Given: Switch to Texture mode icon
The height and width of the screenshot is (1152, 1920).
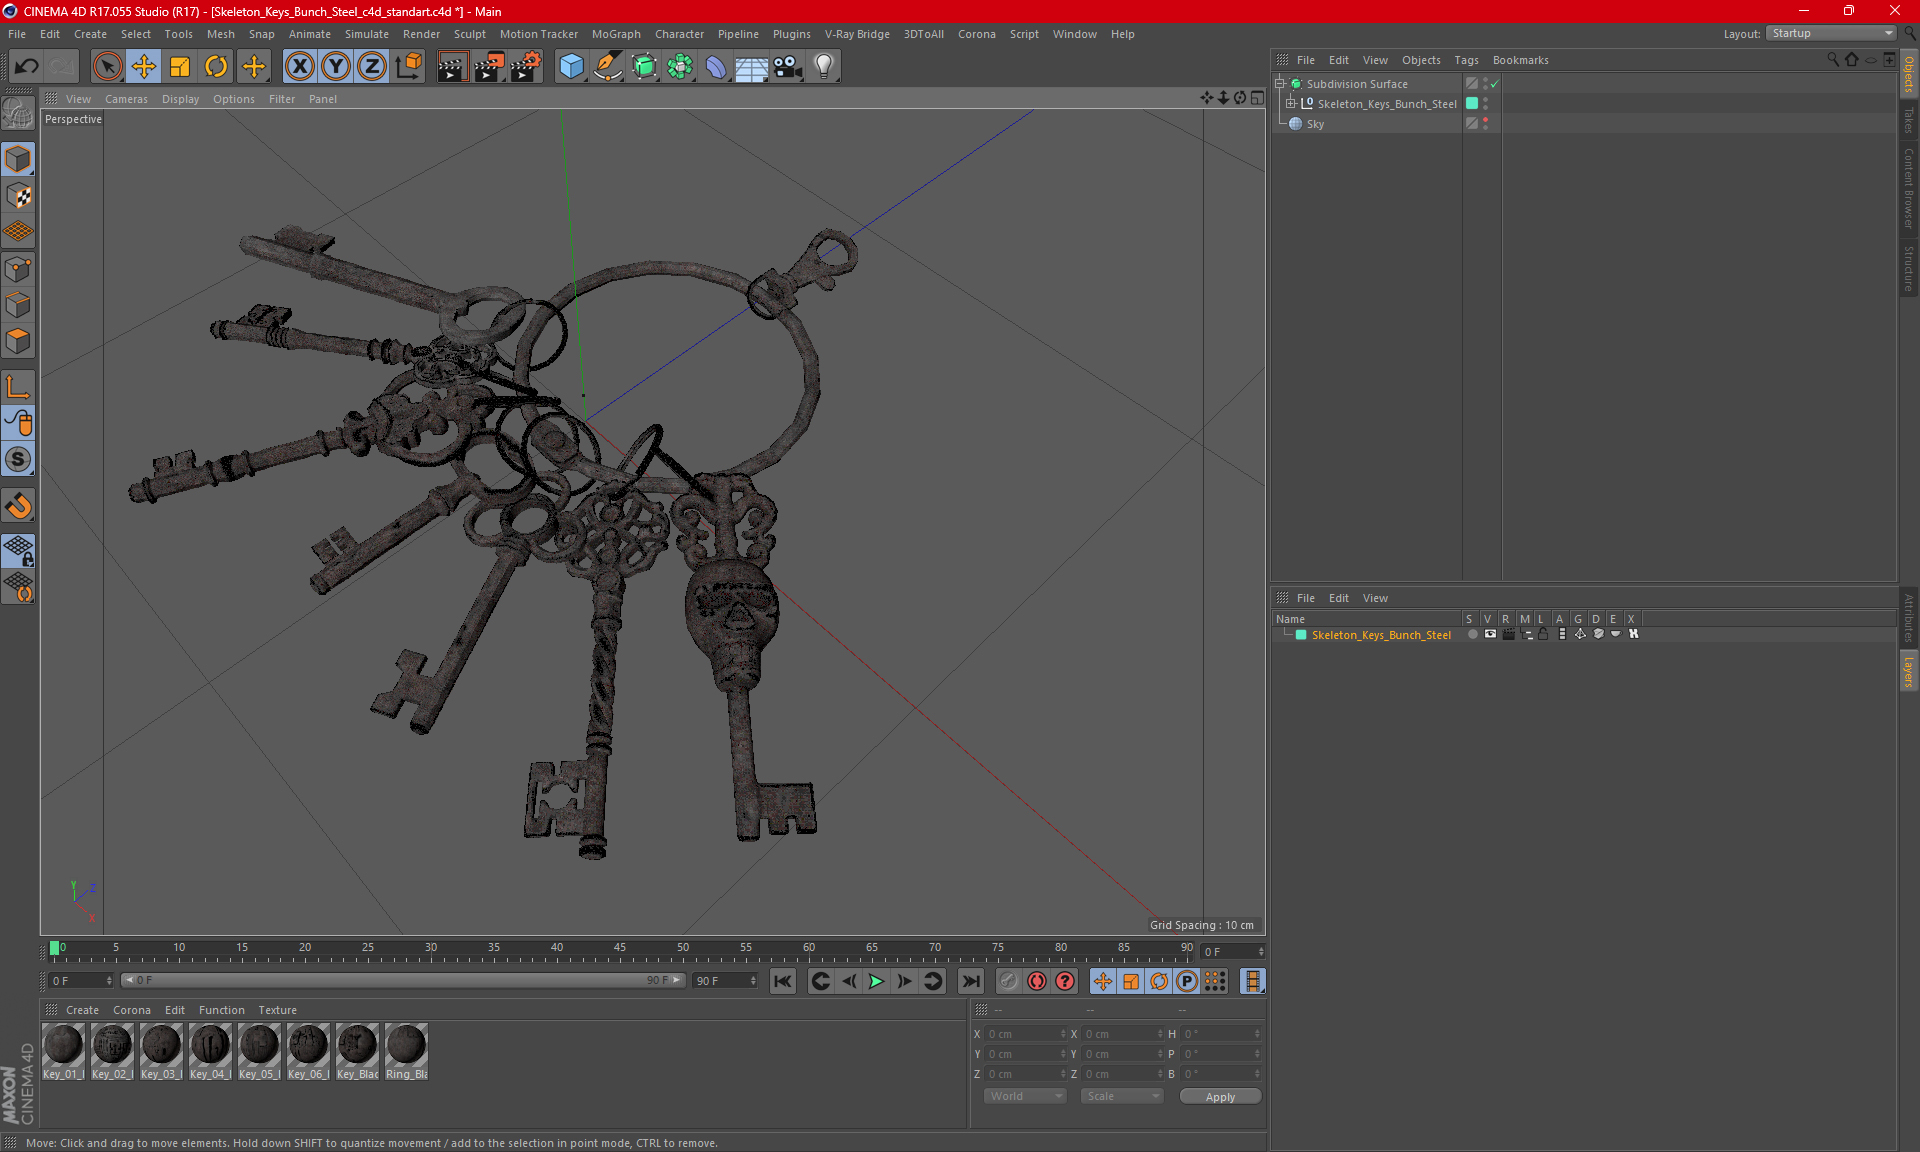Looking at the screenshot, I should pos(18,196).
